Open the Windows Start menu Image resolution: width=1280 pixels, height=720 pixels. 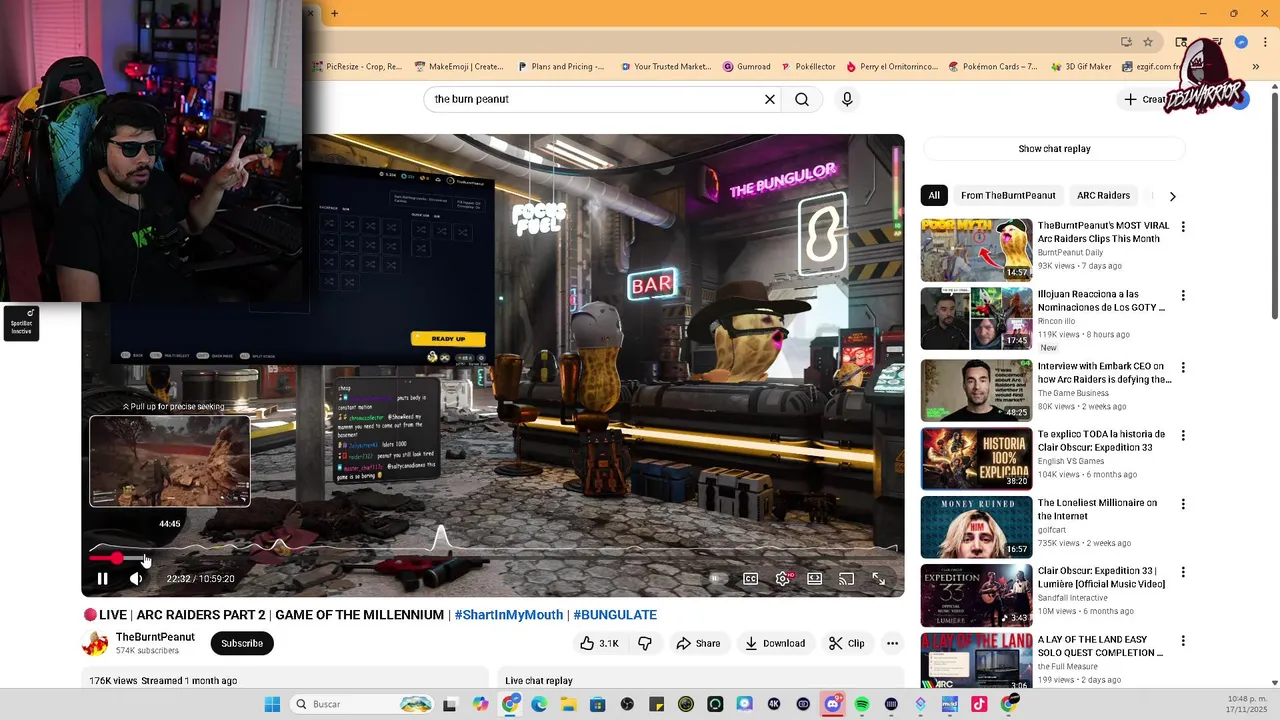point(272,704)
